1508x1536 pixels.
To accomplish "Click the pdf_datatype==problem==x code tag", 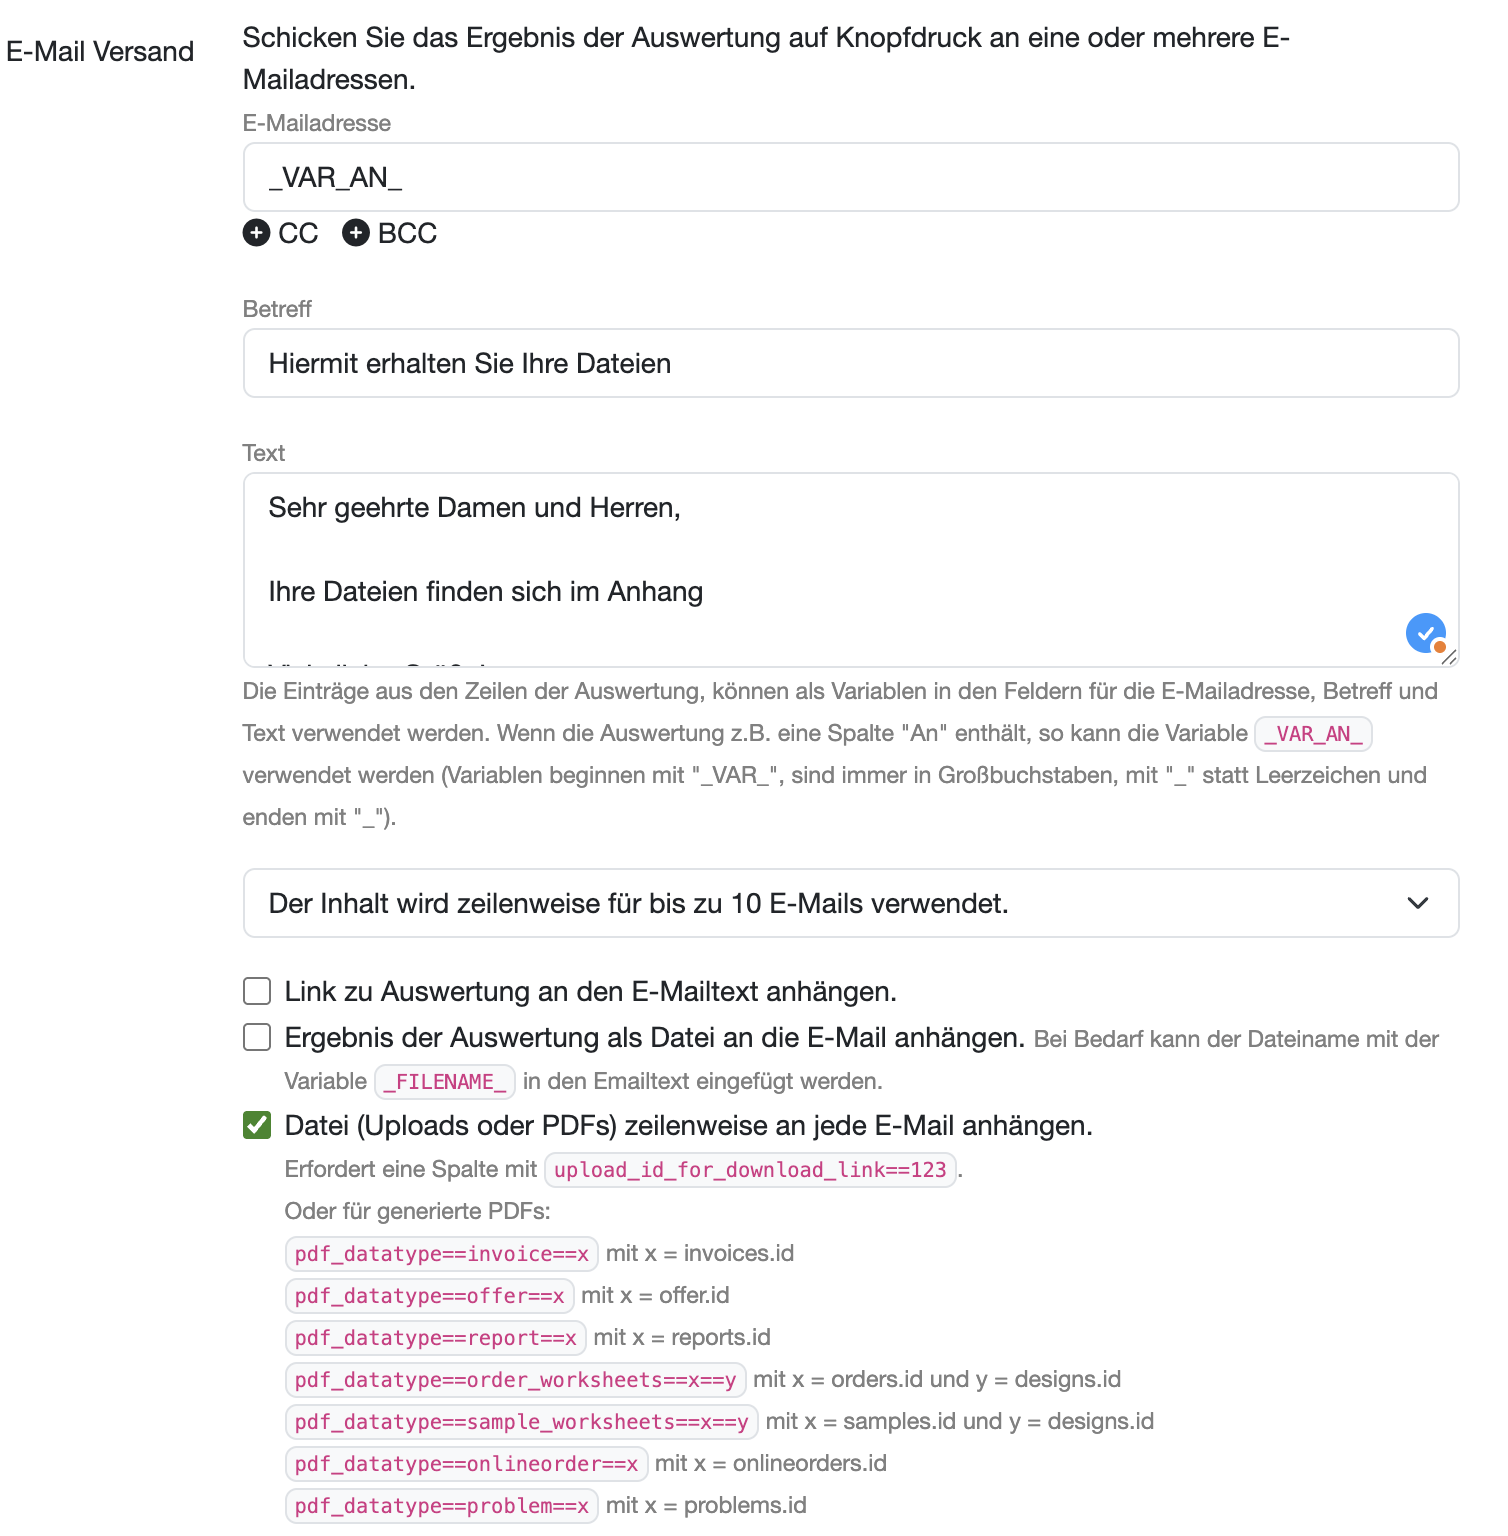I will click(441, 1505).
